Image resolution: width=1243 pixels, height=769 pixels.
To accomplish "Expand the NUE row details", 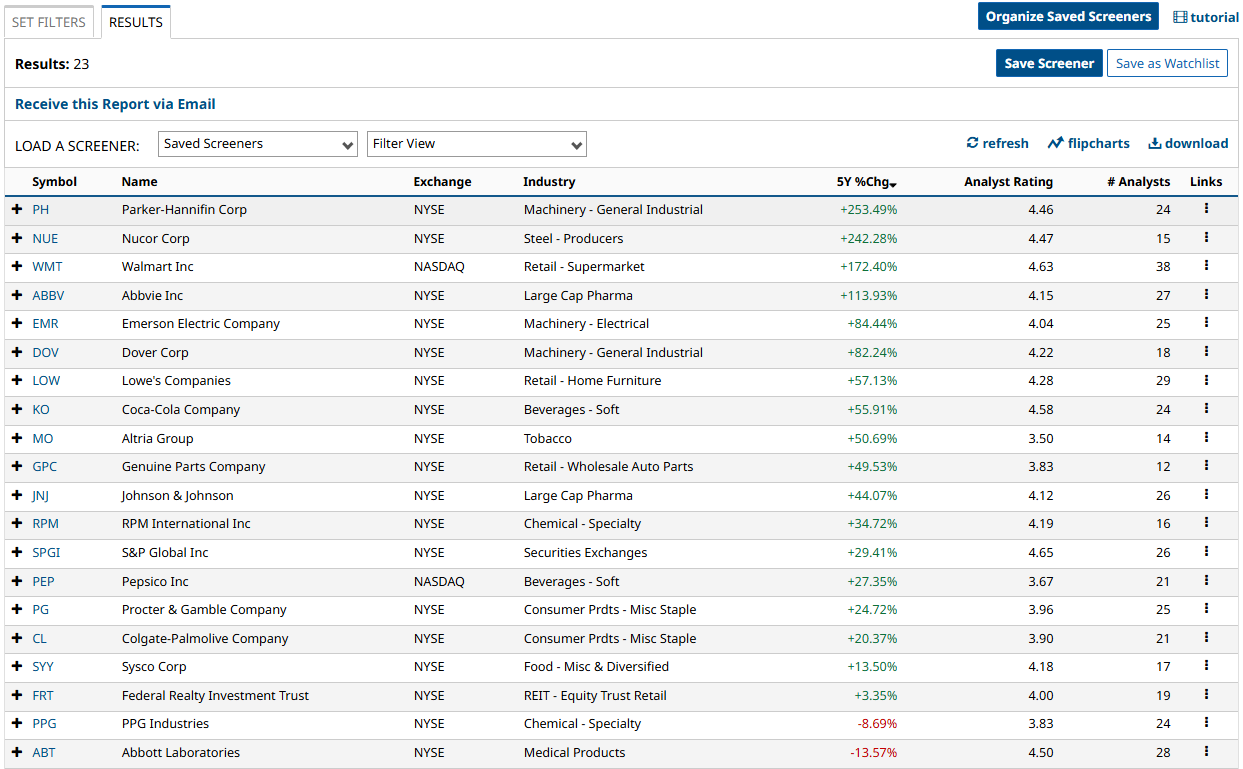I will coord(17,238).
